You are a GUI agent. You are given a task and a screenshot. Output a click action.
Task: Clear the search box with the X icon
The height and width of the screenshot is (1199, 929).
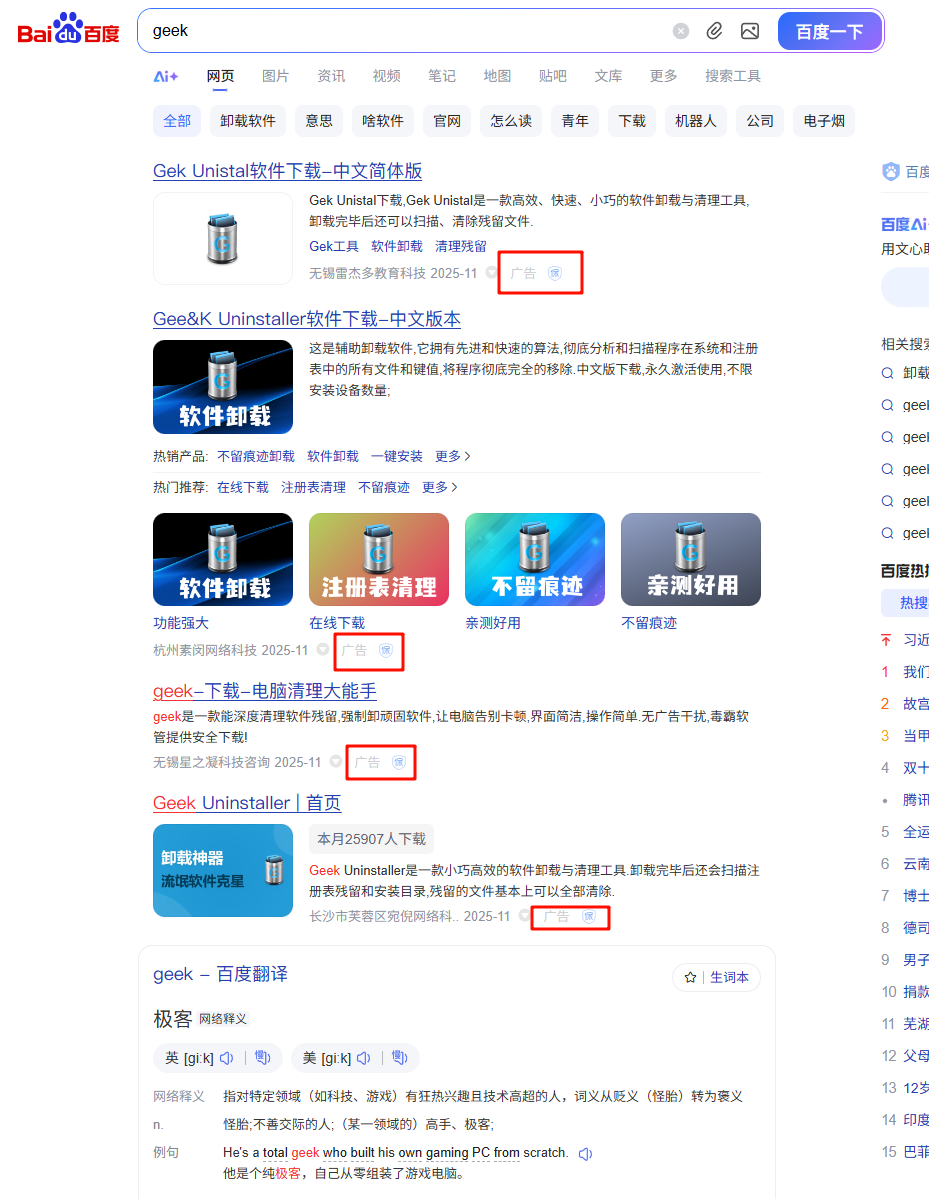(x=681, y=31)
